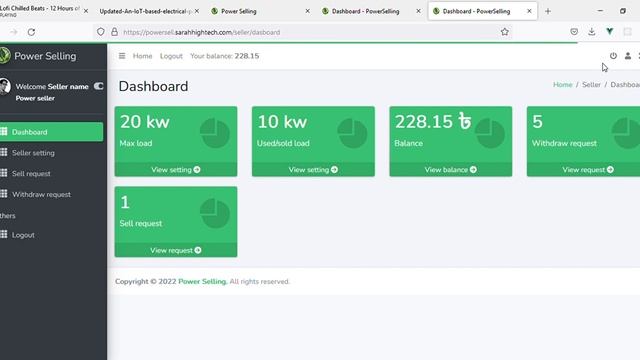Open the user profile icon in navbar
This screenshot has height=360, width=640.
click(x=628, y=56)
